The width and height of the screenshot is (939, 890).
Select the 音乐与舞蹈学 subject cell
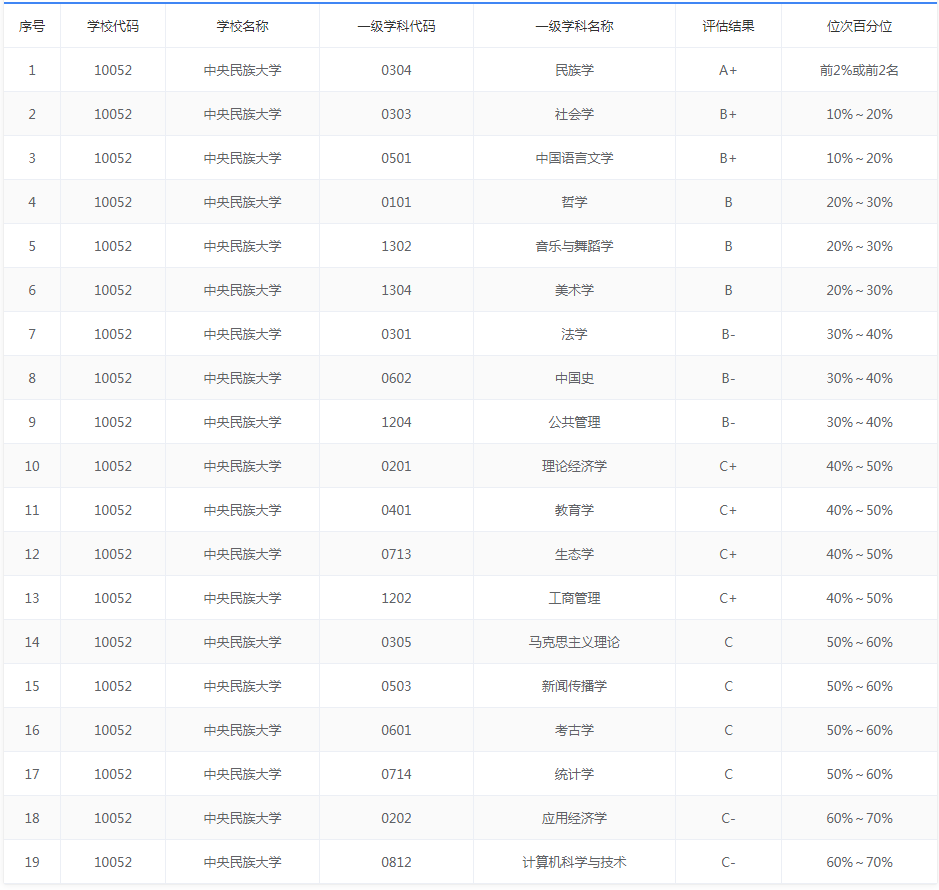(x=574, y=246)
